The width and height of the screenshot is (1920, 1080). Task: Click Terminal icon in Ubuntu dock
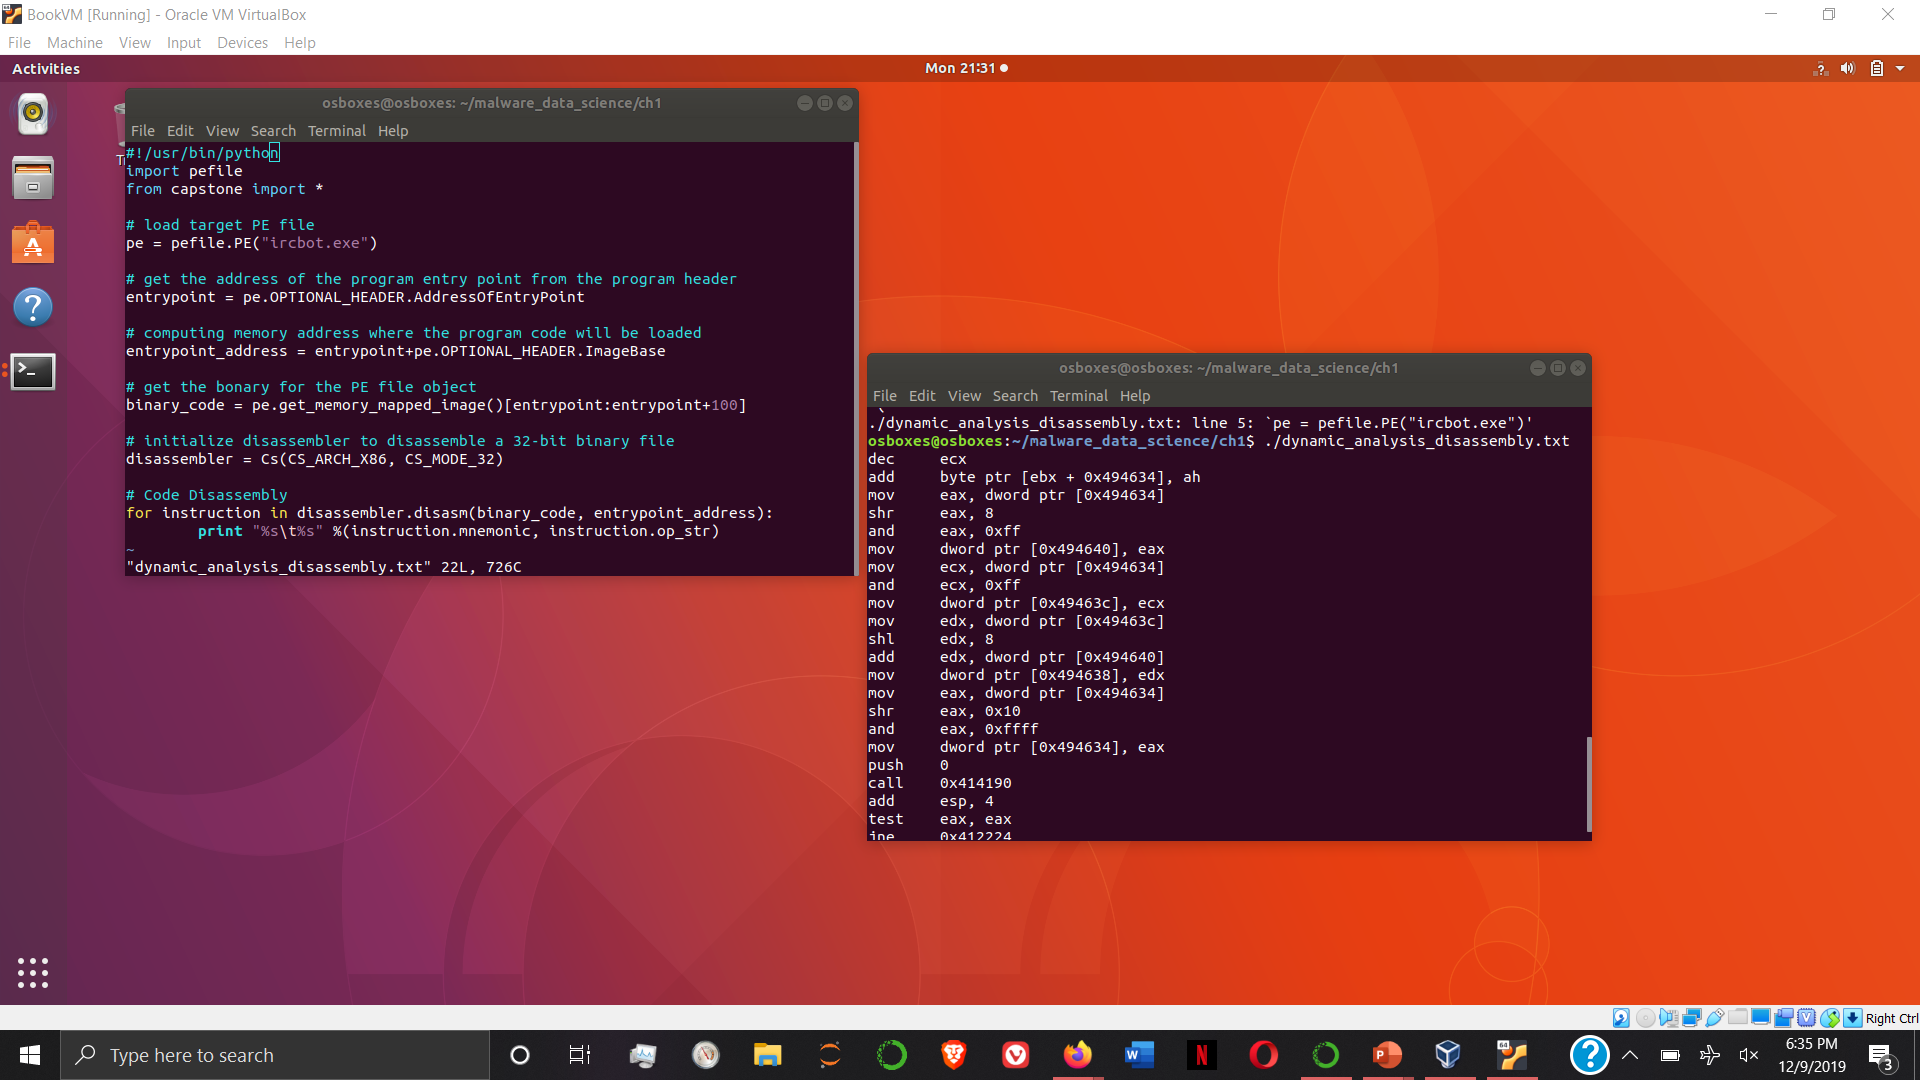click(x=33, y=372)
